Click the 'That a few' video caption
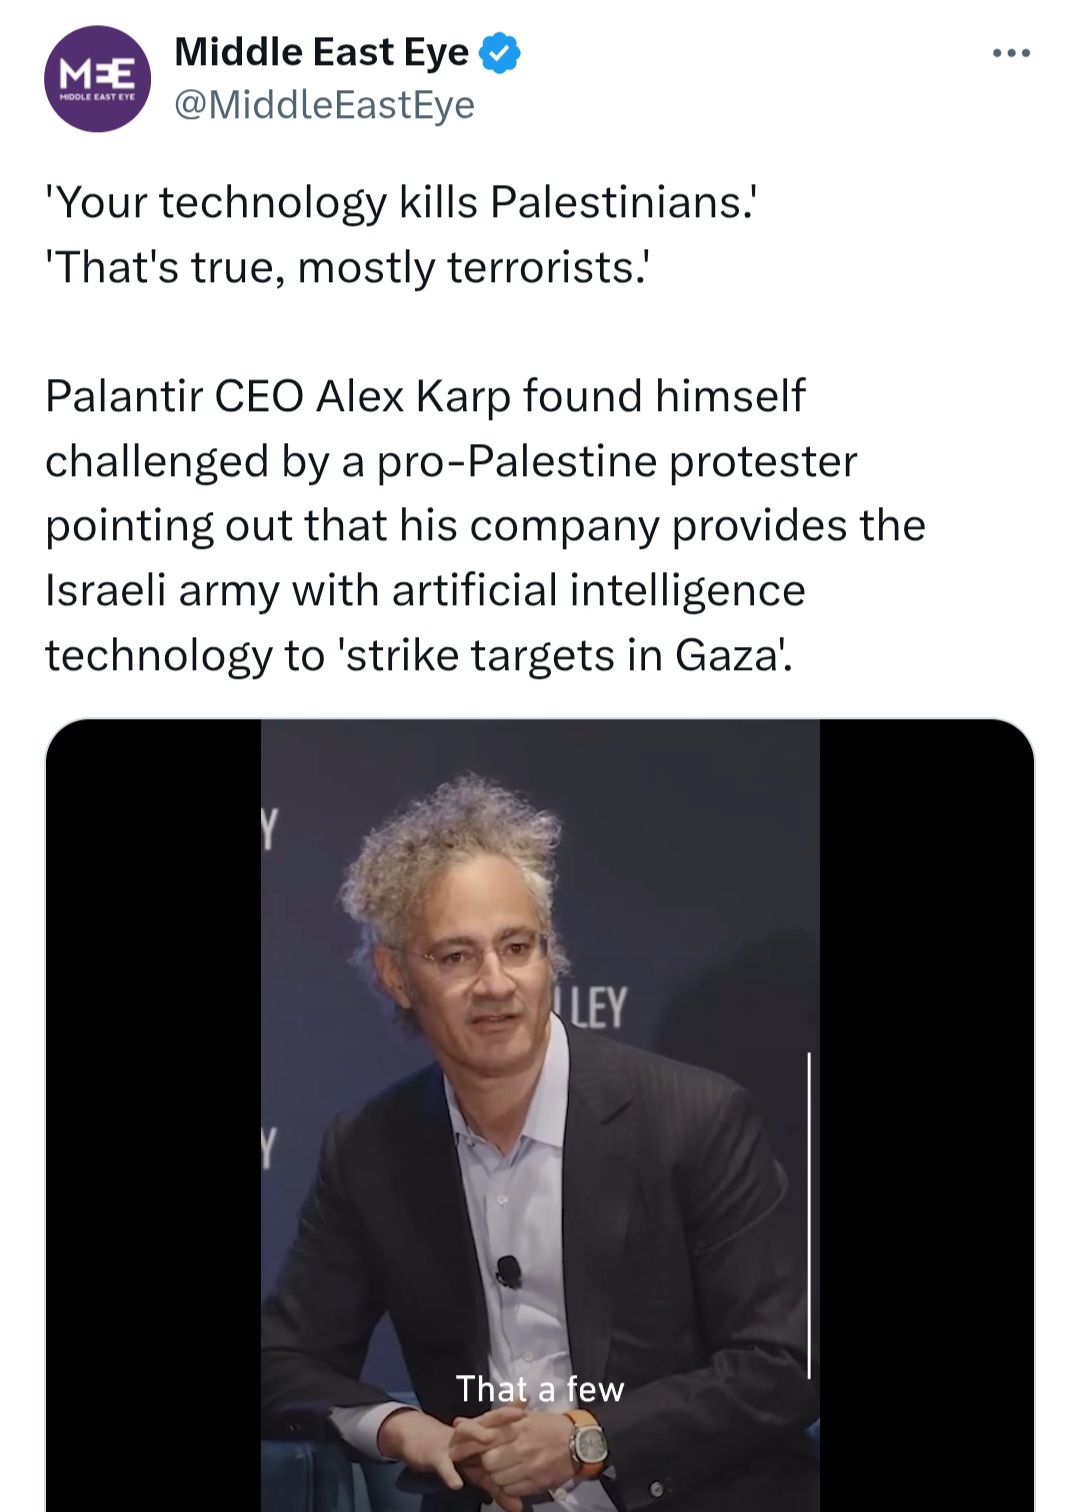 540,1389
